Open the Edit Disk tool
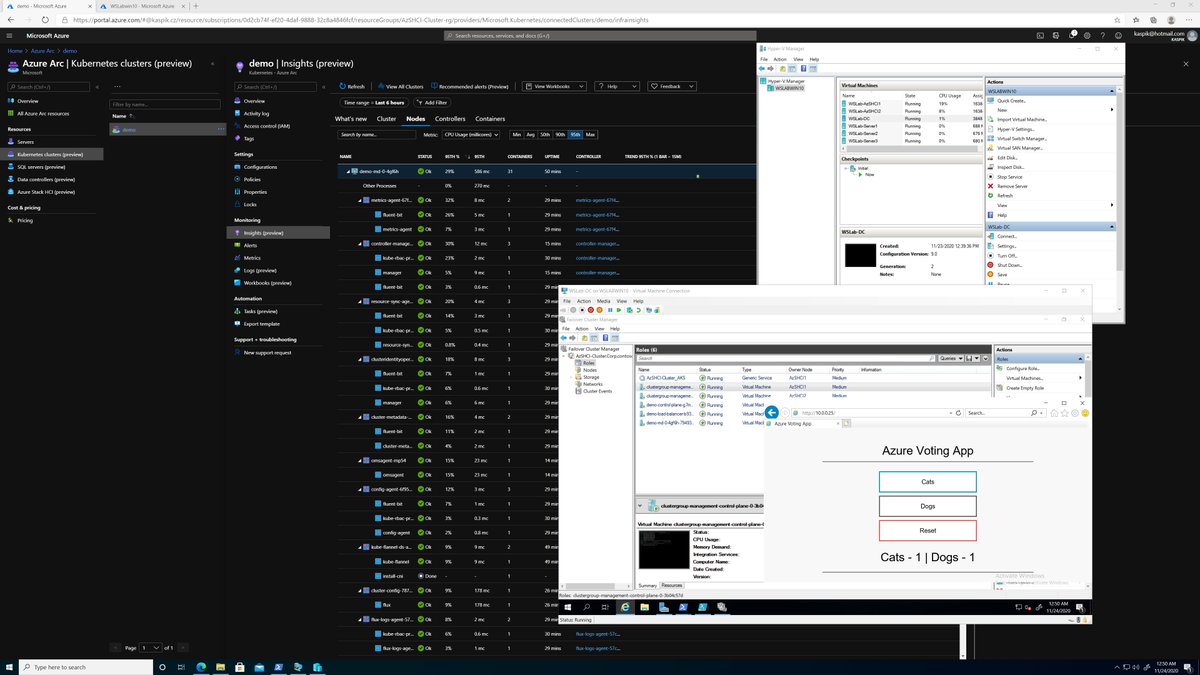The image size is (1200, 675). 1010,158
